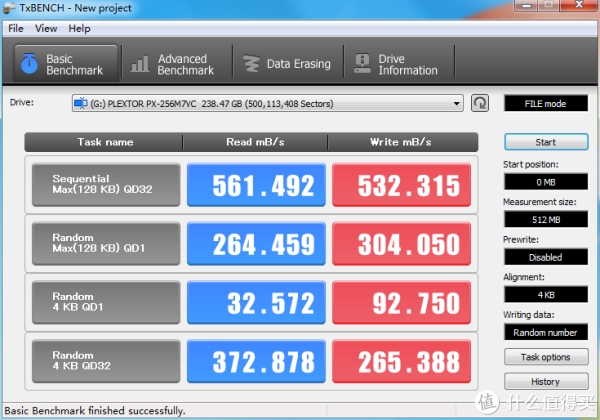This screenshot has height=420, width=600.
Task: Click the read result 264.459
Action: 256,244
